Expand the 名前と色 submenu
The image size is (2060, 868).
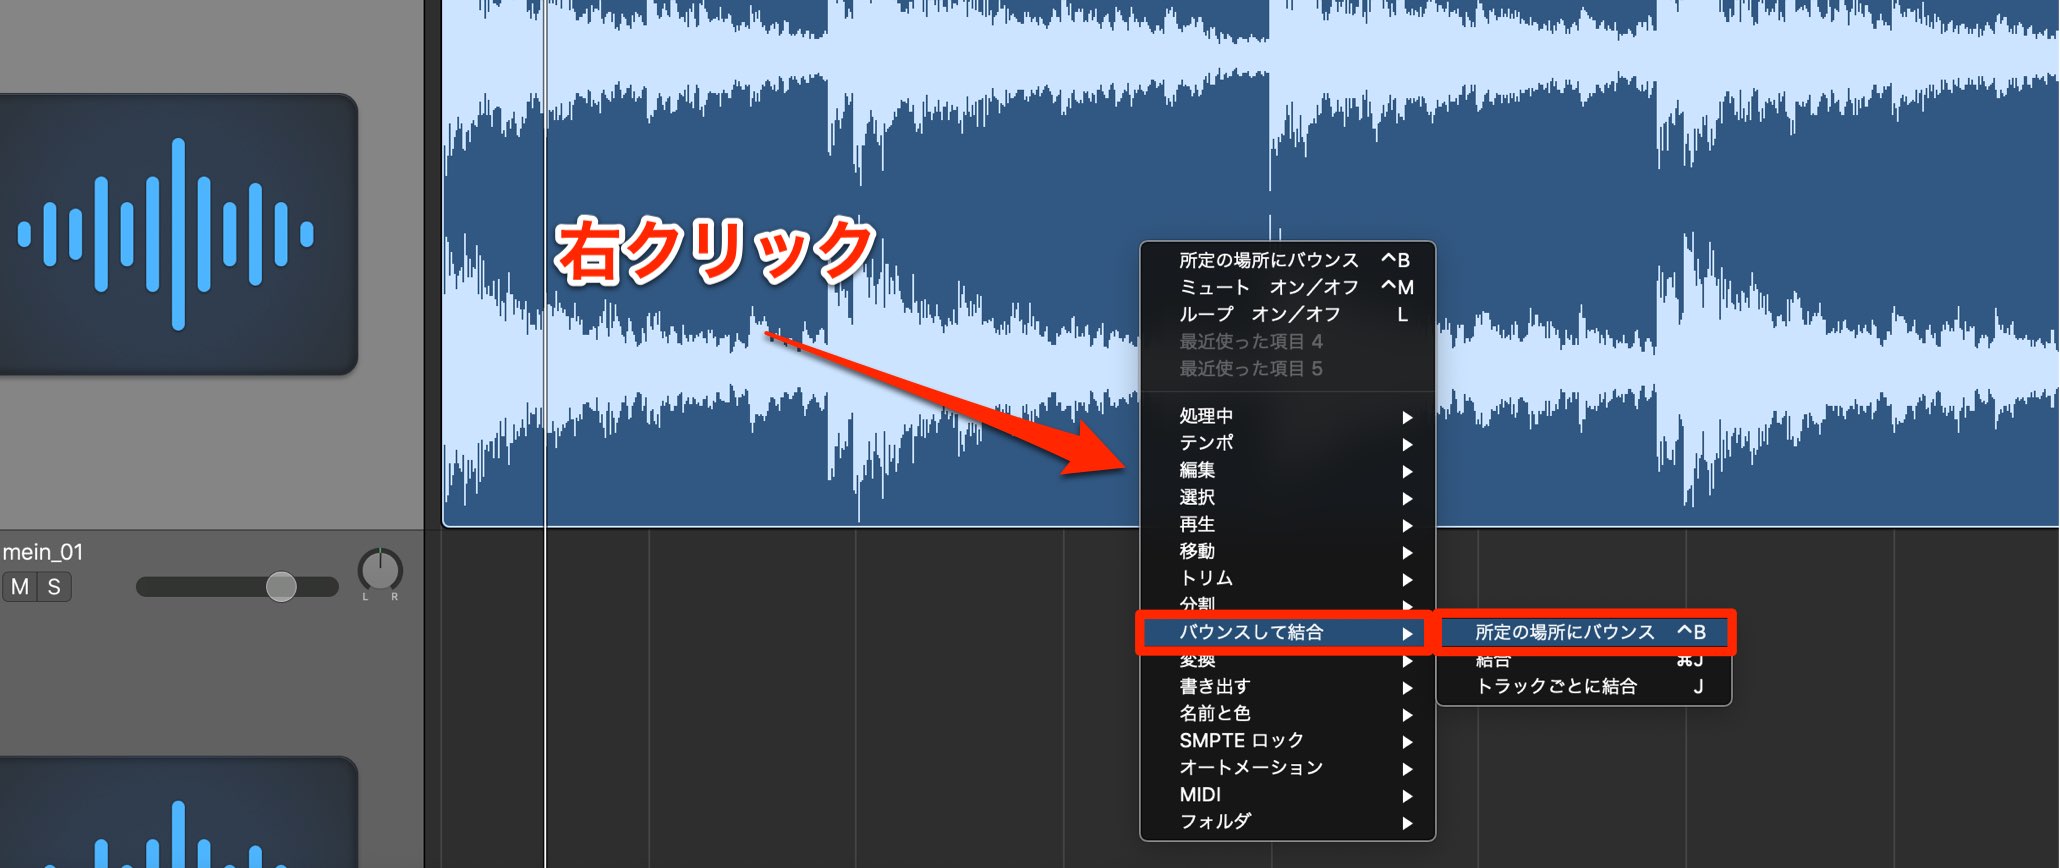[1288, 713]
